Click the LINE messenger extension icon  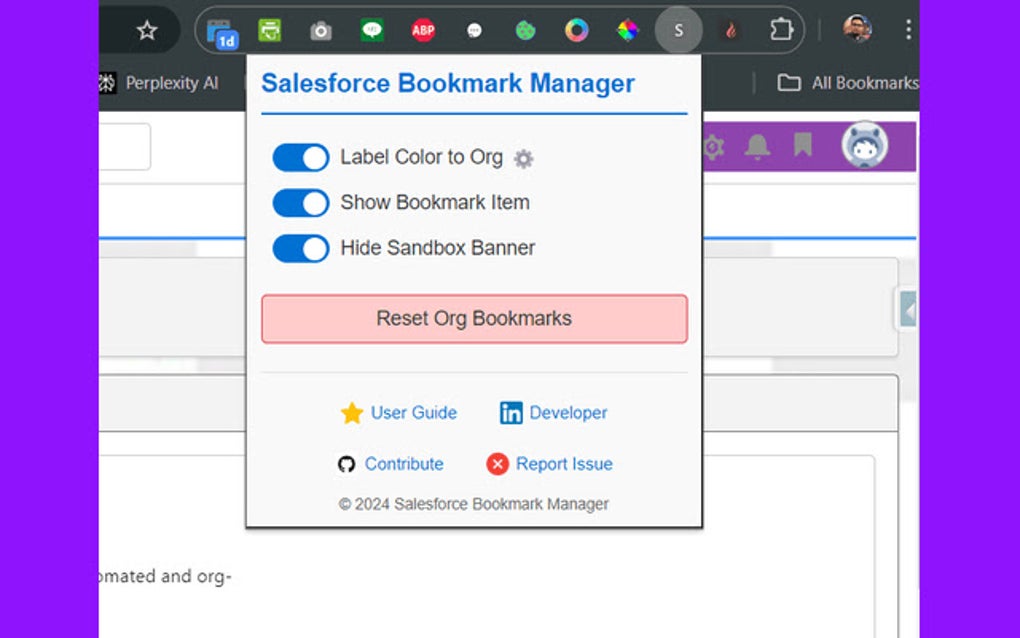(x=372, y=30)
